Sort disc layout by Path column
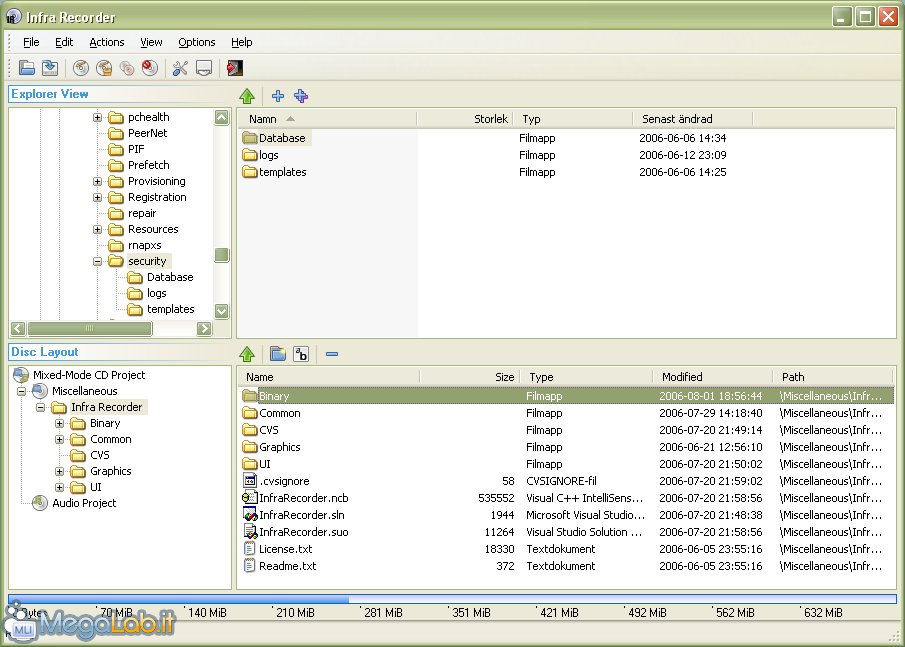905x647 pixels. pyautogui.click(x=834, y=377)
